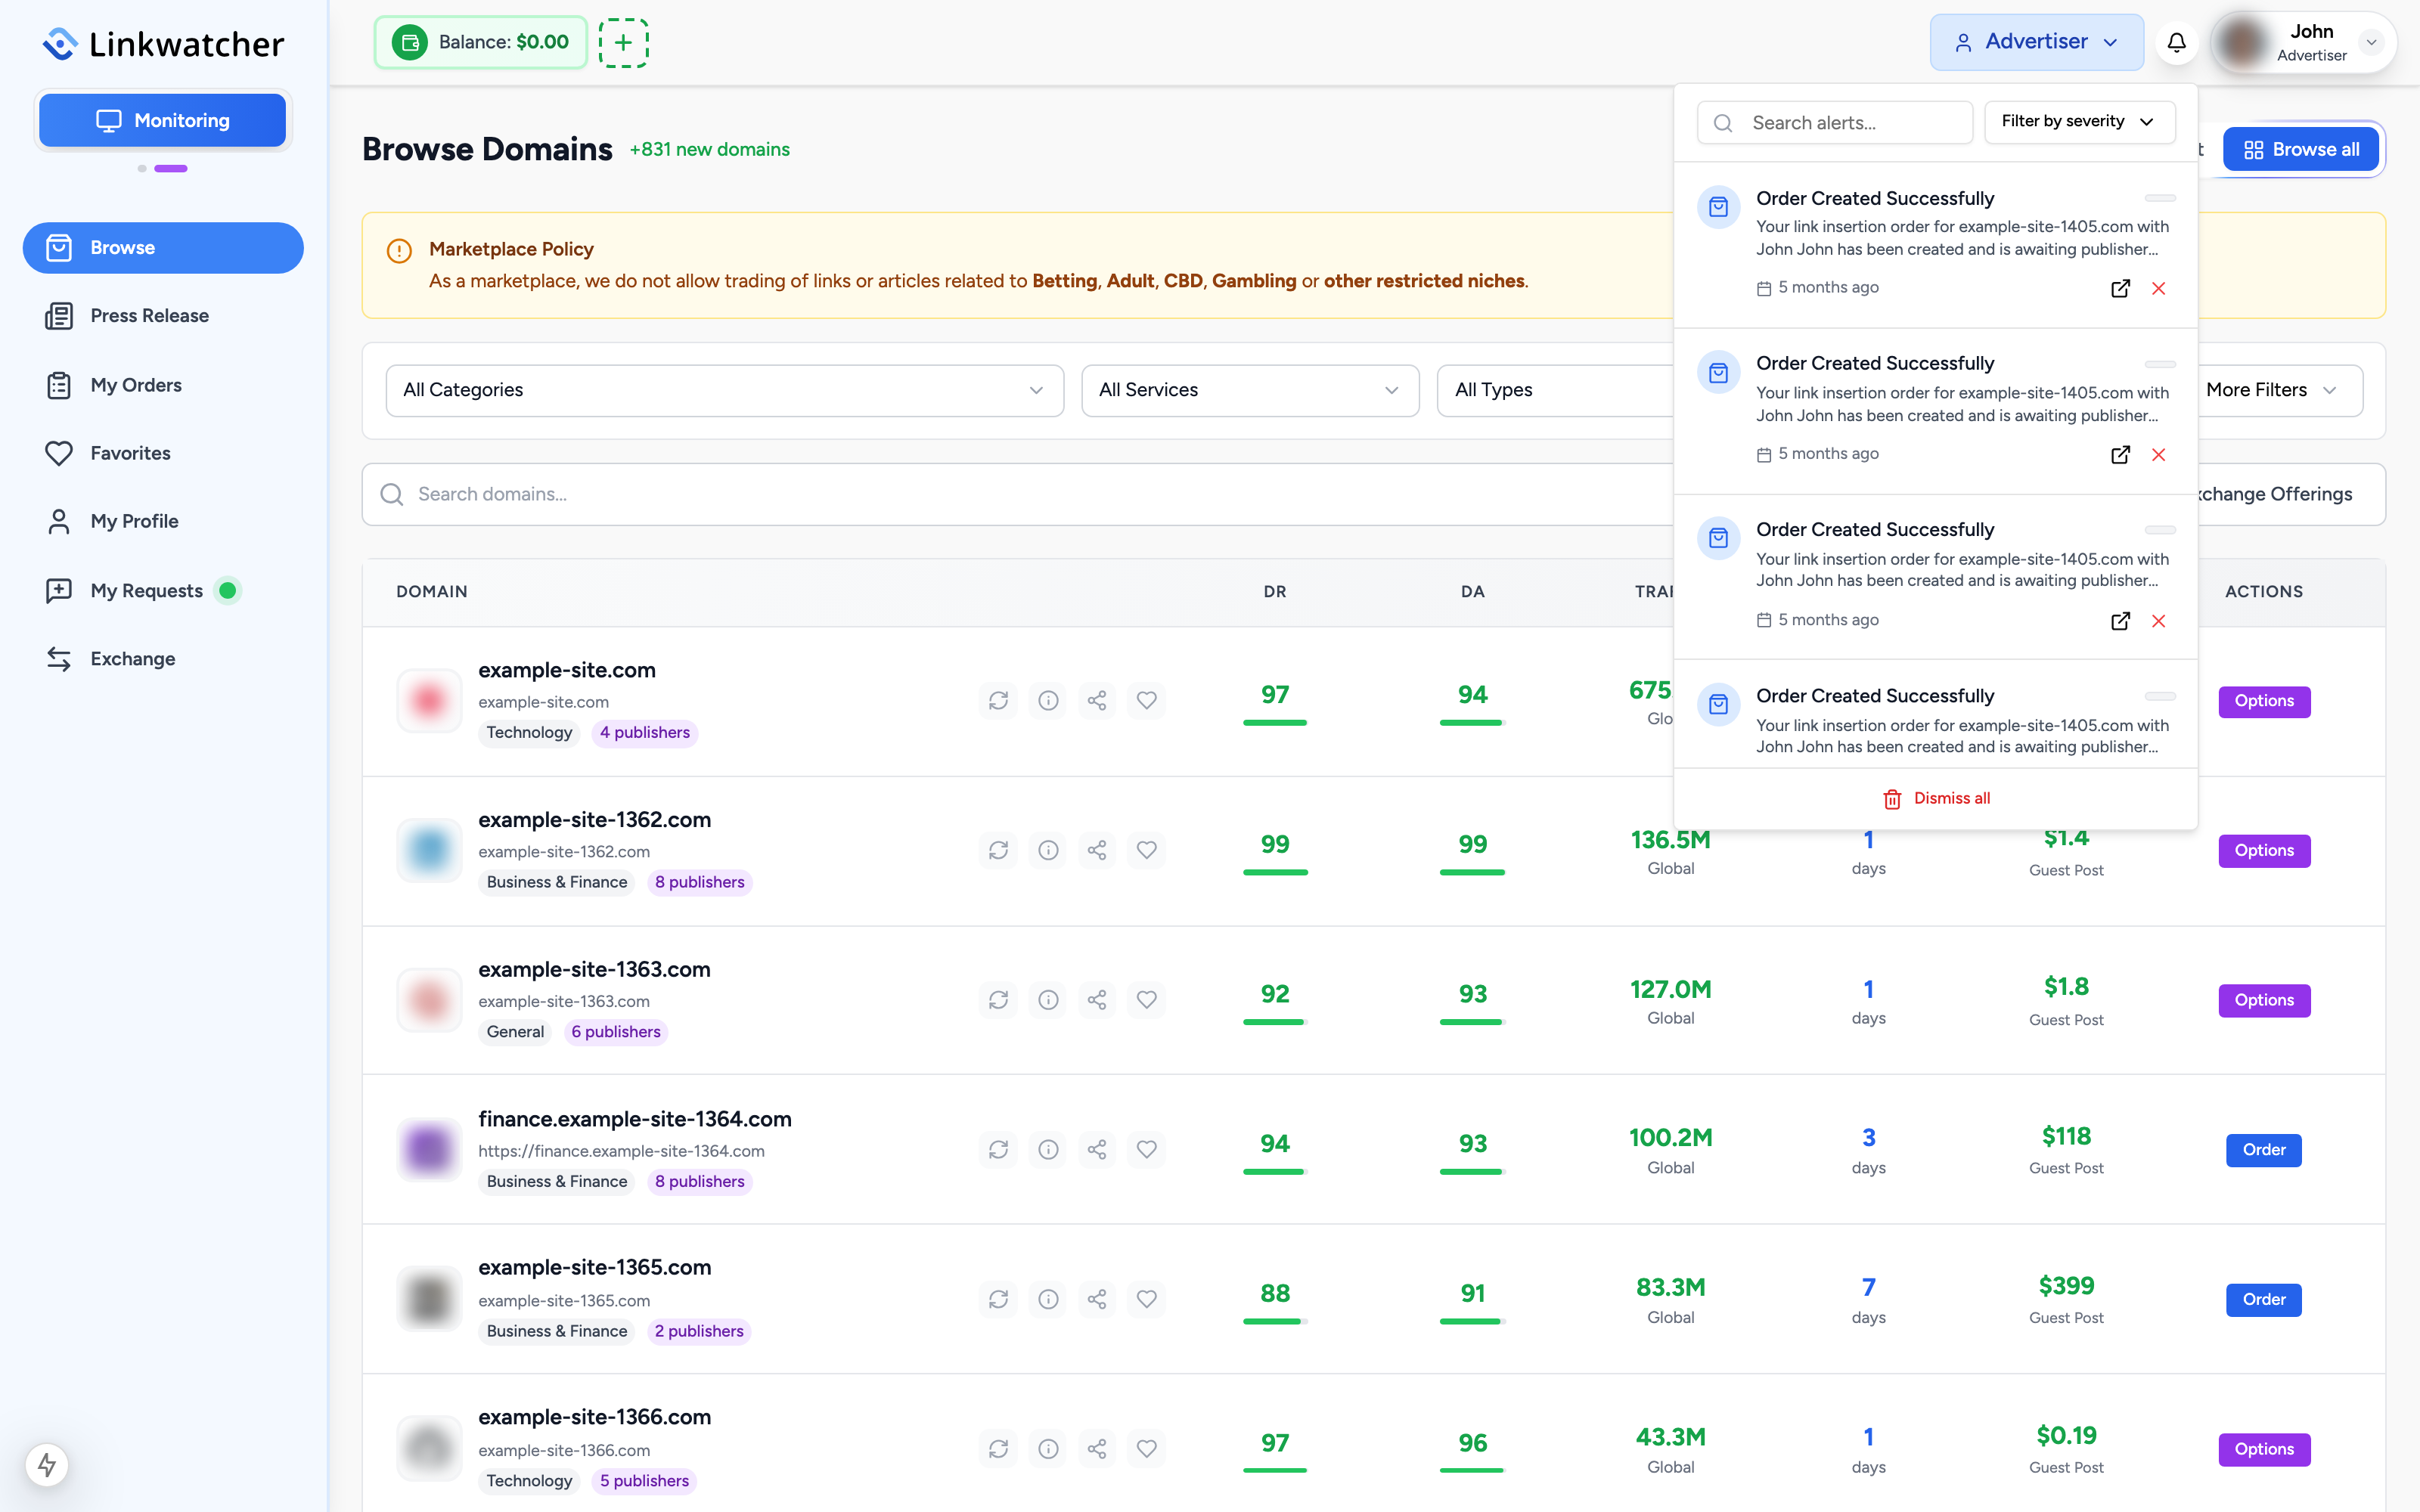Click the Monitoring button
The image size is (2420, 1512).
163,120
